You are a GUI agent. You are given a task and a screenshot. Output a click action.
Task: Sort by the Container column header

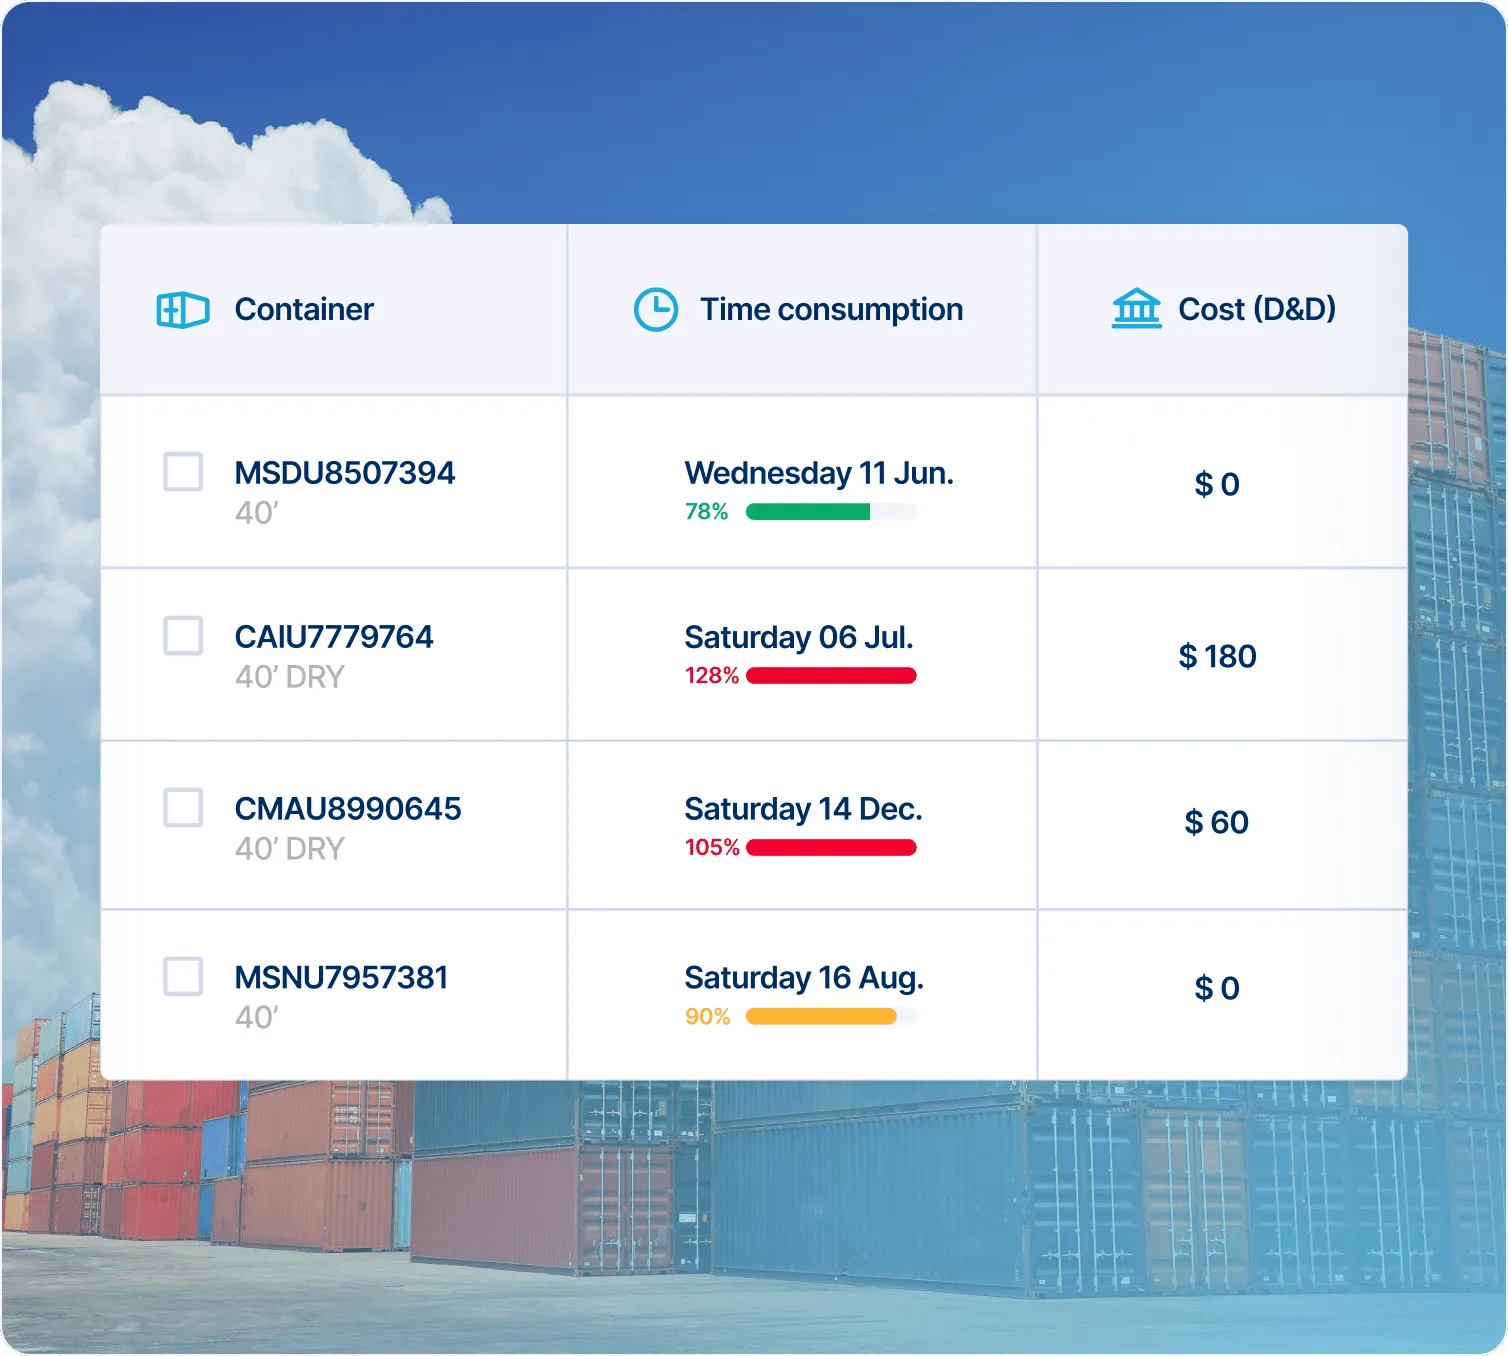tap(304, 310)
